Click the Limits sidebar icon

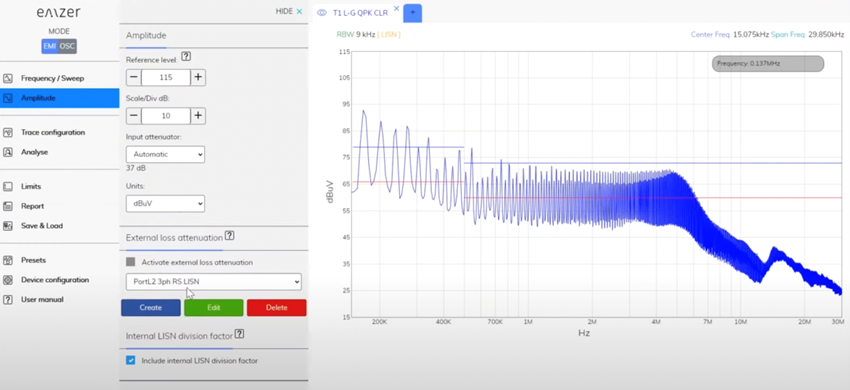tap(8, 187)
